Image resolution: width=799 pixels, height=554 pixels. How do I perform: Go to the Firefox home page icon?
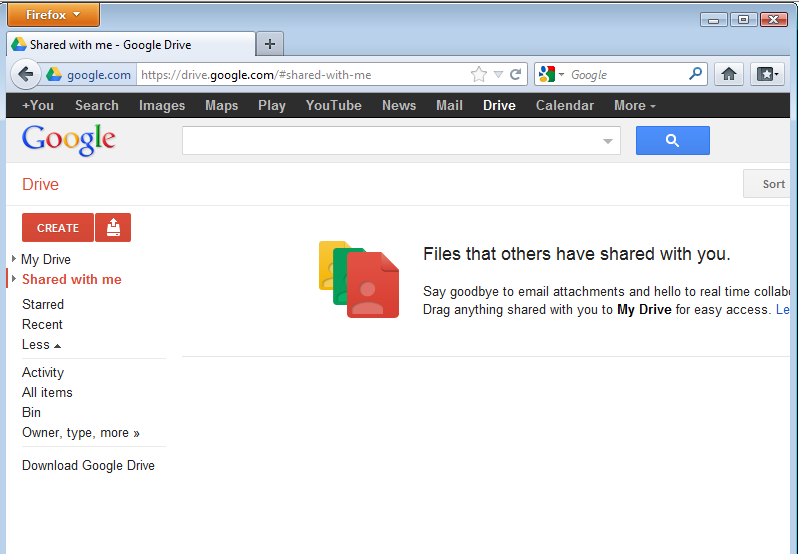(729, 74)
